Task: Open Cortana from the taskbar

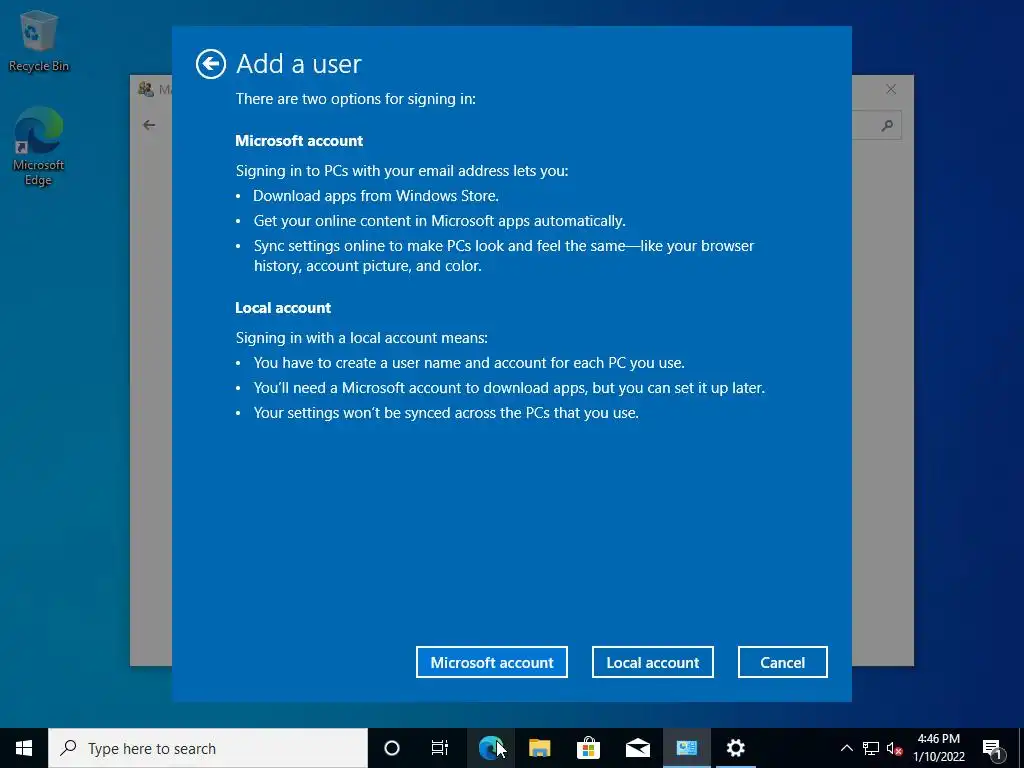Action: pos(392,748)
